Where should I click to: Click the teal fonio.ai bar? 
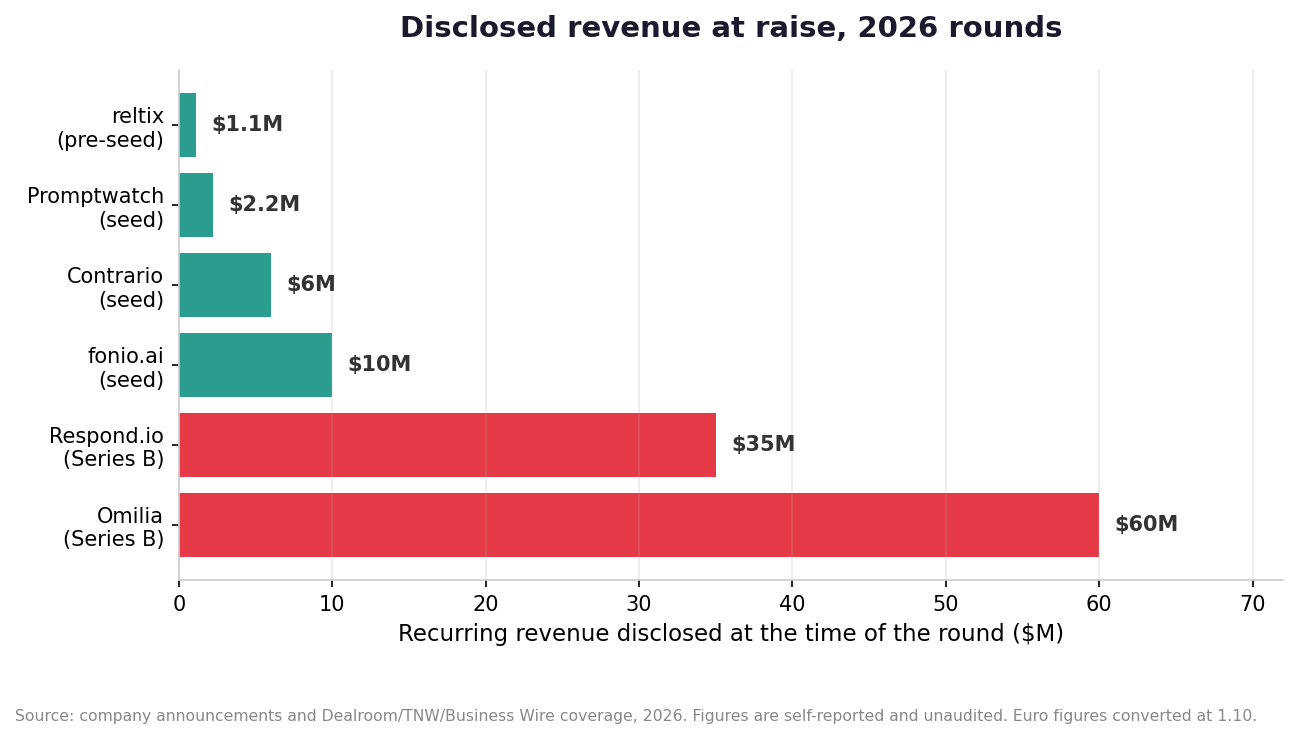[x=256, y=365]
